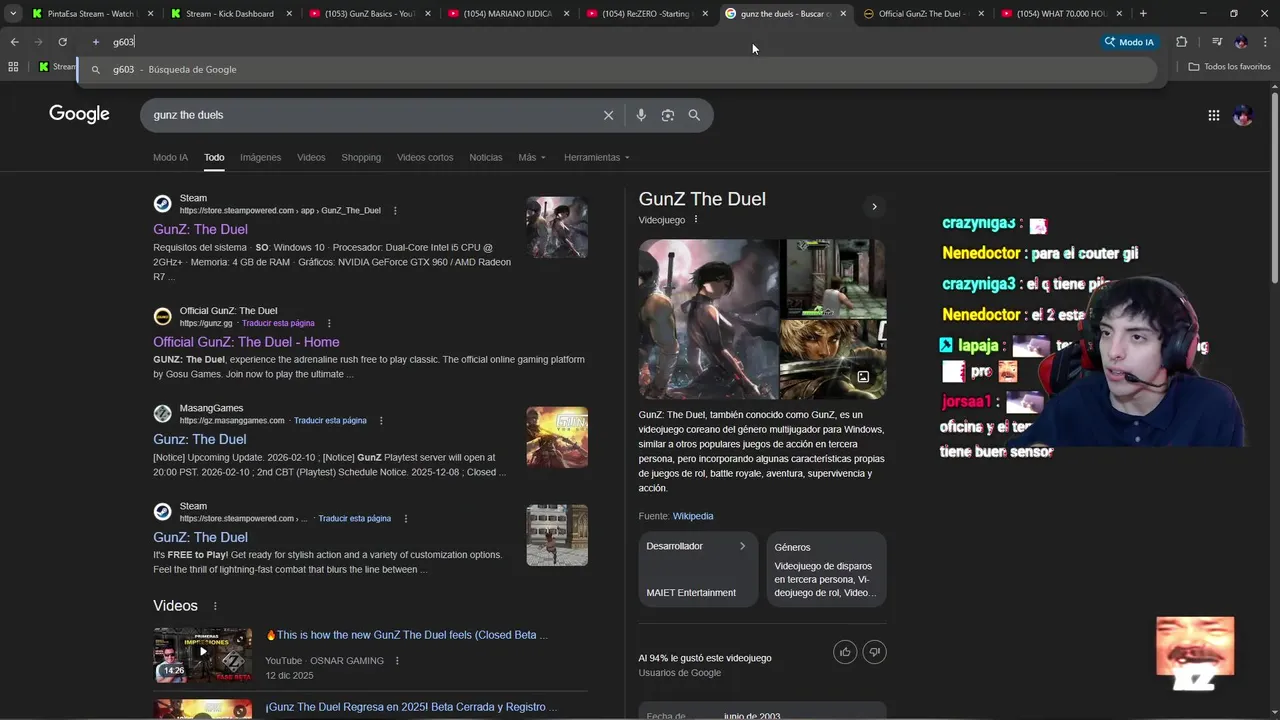The width and height of the screenshot is (1280, 720).
Task: Open options for first Steam result
Action: tap(395, 211)
